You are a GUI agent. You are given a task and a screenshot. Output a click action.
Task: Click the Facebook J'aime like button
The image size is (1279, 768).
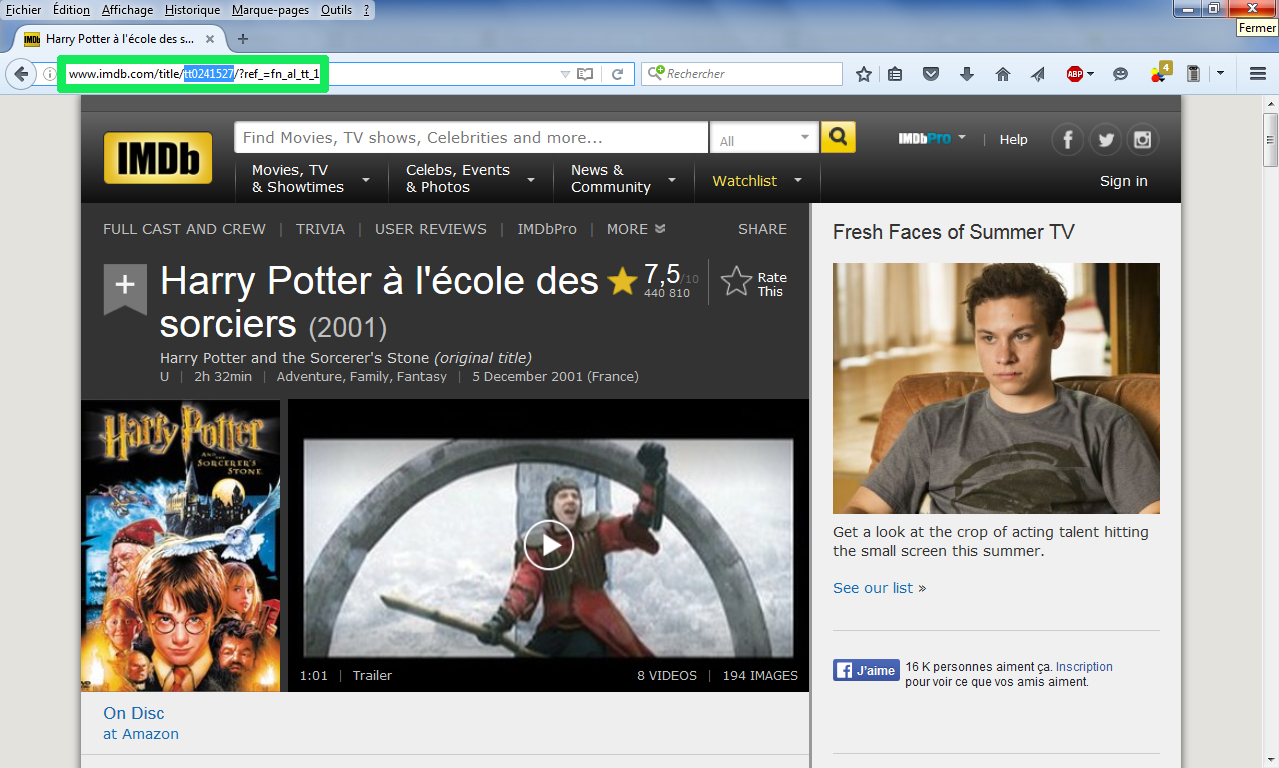point(866,670)
